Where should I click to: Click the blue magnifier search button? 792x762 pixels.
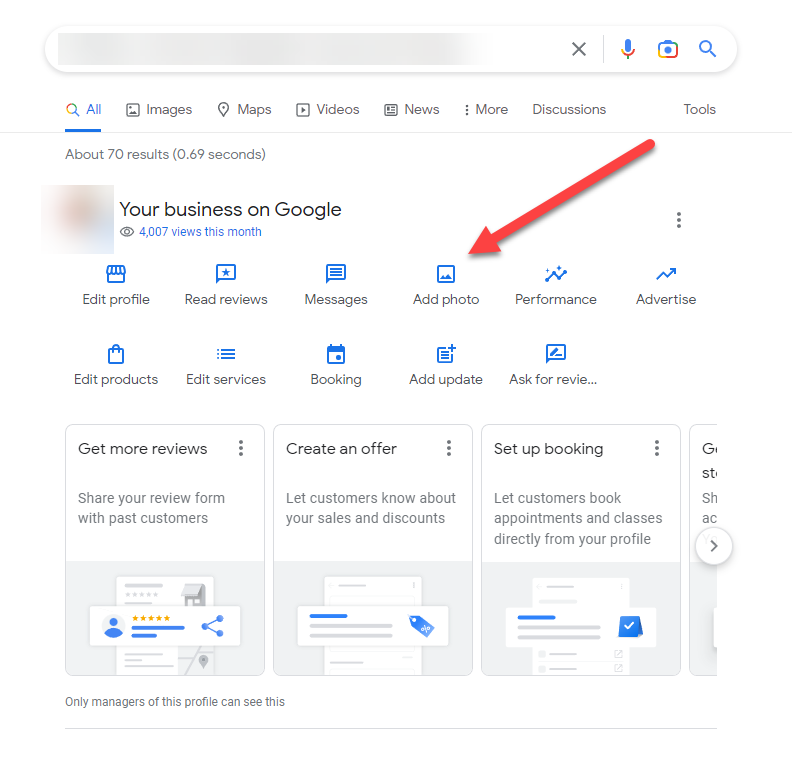[707, 49]
